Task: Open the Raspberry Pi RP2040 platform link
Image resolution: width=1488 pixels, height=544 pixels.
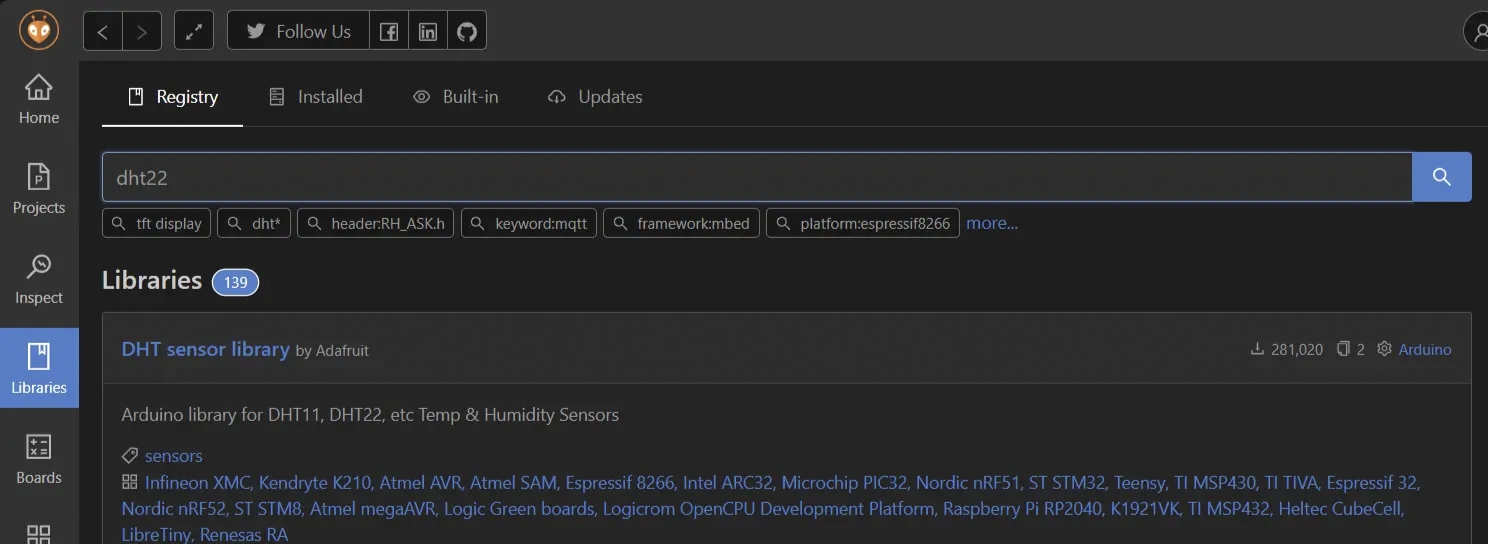Action: pos(1022,509)
